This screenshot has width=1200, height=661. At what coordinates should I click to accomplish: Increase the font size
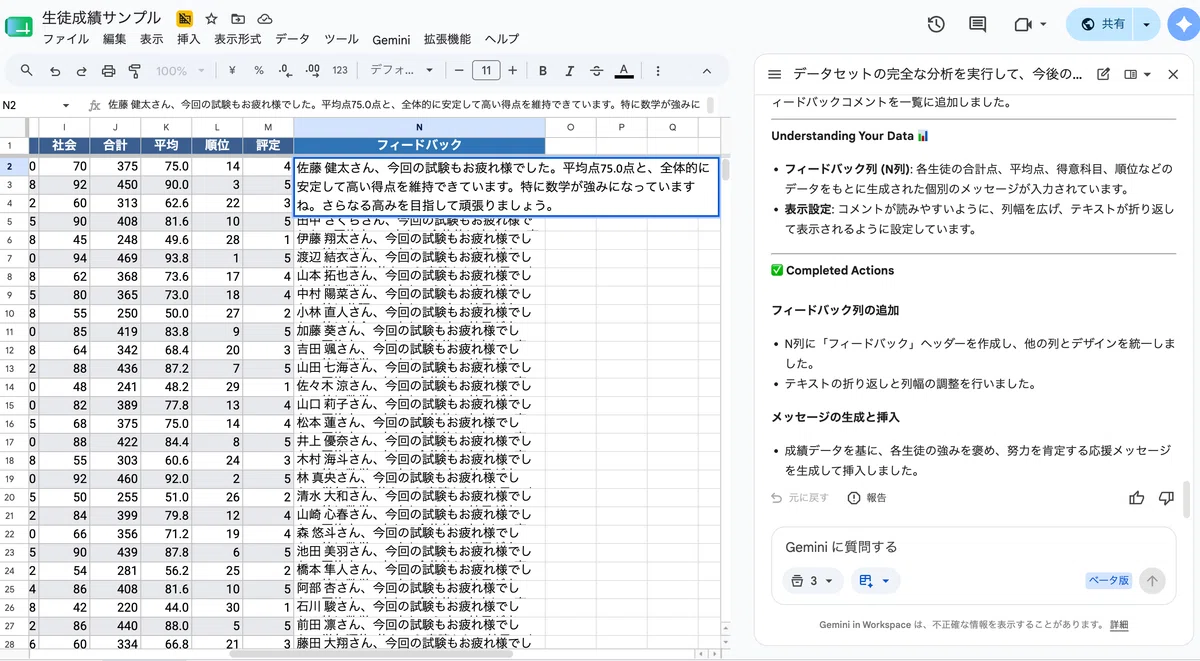pos(513,71)
